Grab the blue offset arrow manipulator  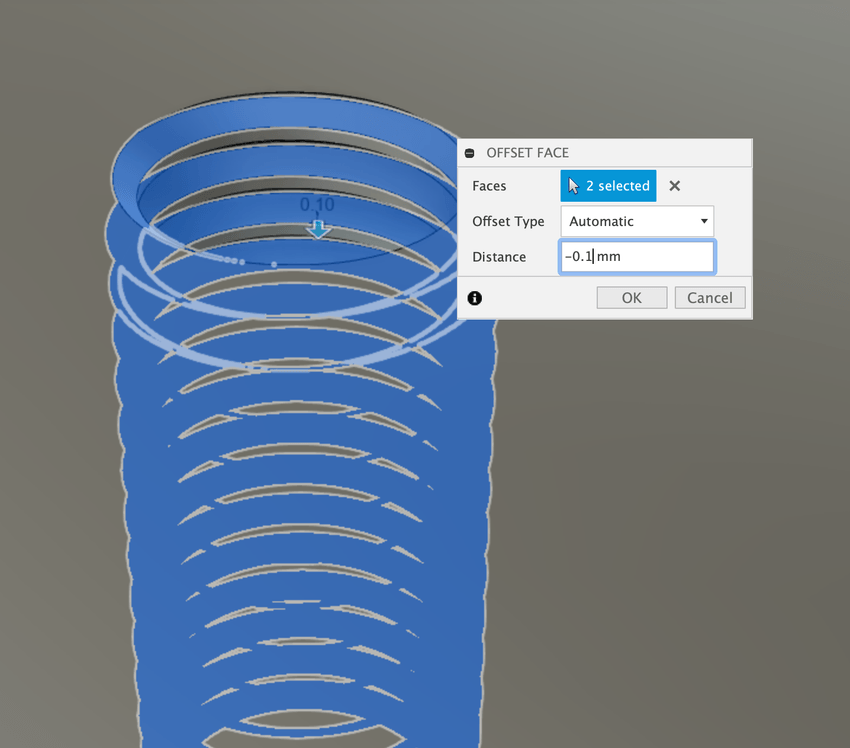pyautogui.click(x=318, y=229)
